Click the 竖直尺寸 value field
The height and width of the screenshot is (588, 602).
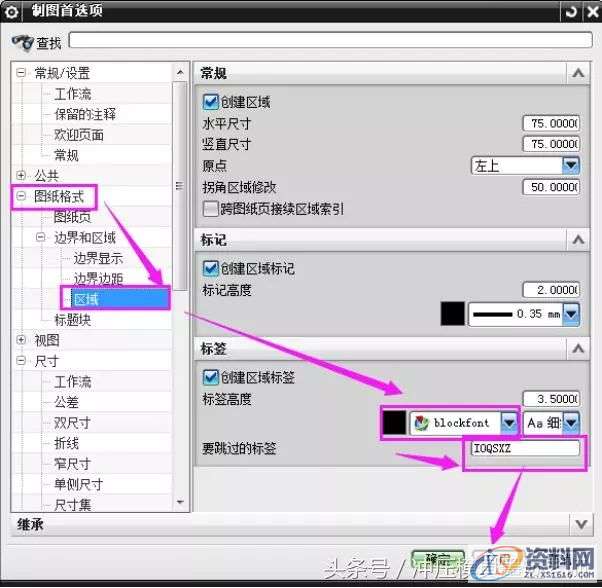click(x=551, y=144)
